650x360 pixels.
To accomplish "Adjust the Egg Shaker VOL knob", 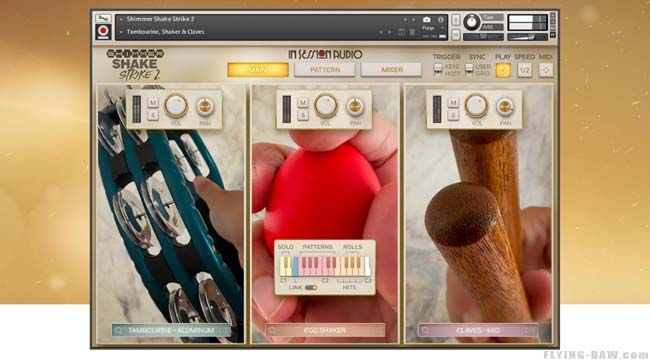I will (x=326, y=106).
